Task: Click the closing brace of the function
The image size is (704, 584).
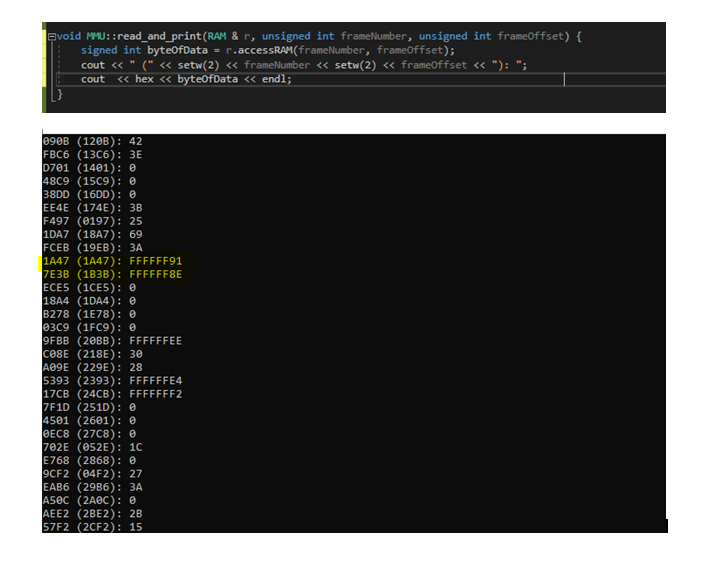Action: 60,94
